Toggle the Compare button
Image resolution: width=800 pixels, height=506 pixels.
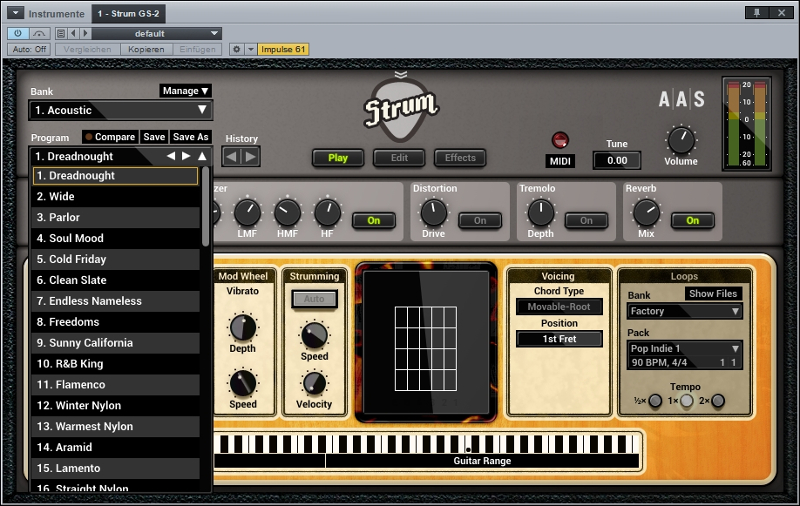110,137
